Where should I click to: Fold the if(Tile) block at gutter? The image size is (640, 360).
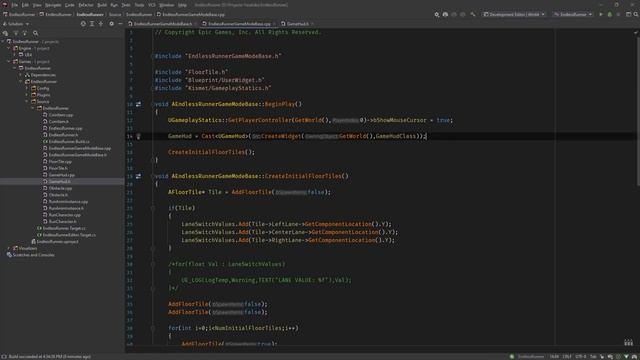[153, 208]
